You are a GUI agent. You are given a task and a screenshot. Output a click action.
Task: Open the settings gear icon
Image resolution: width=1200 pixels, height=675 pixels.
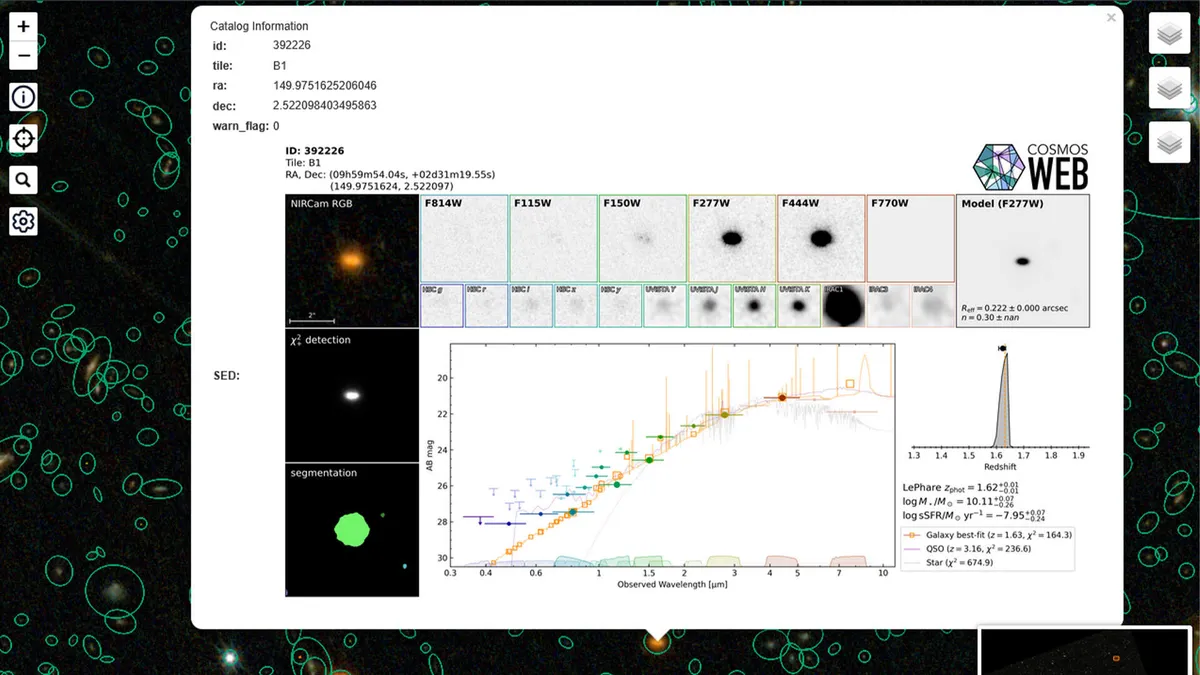point(24,221)
